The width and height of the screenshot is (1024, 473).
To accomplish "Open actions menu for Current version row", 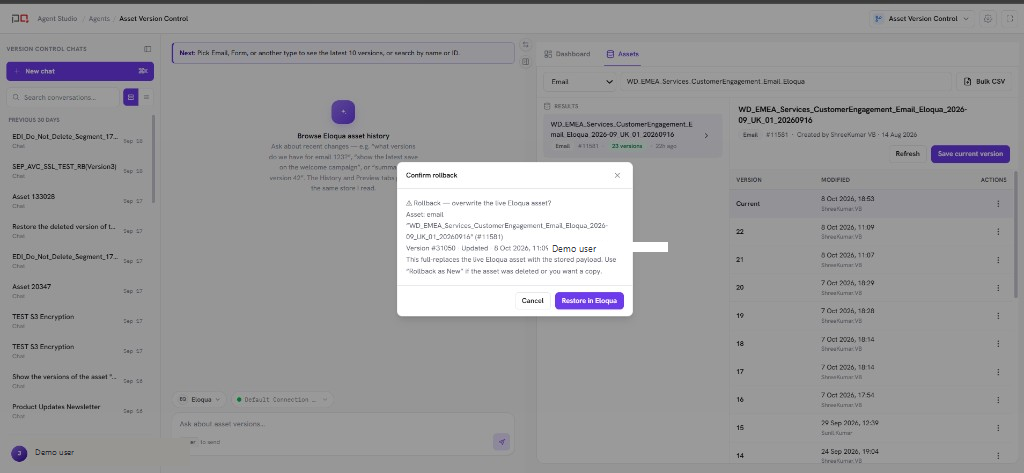I will tap(998, 204).
